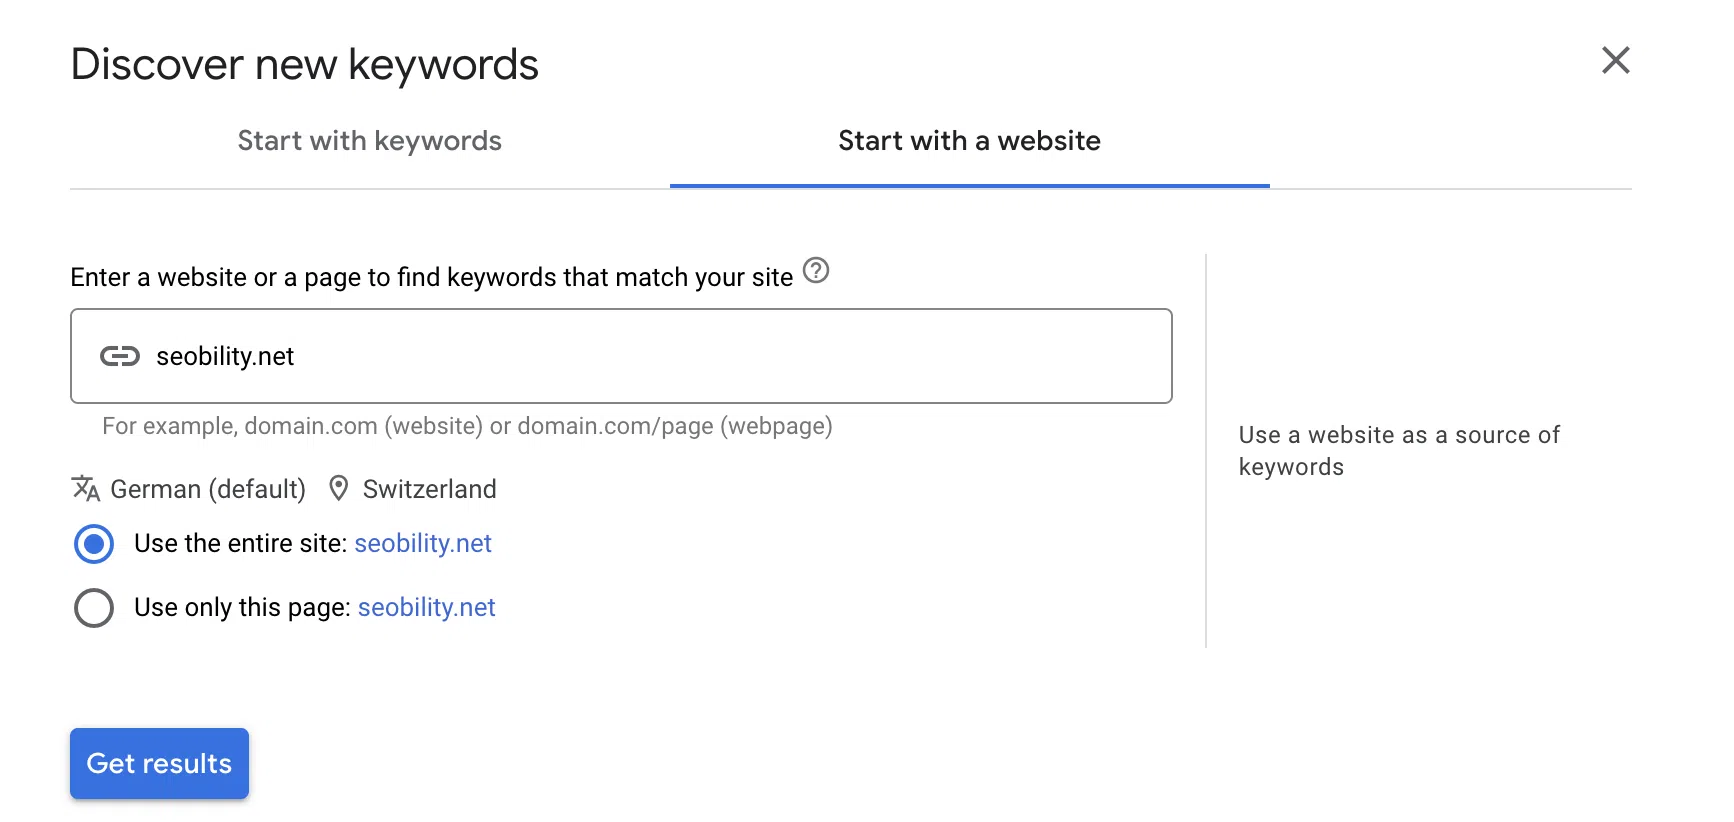
Task: Click the "Use a website as a source of keywords" text
Action: pos(1398,450)
